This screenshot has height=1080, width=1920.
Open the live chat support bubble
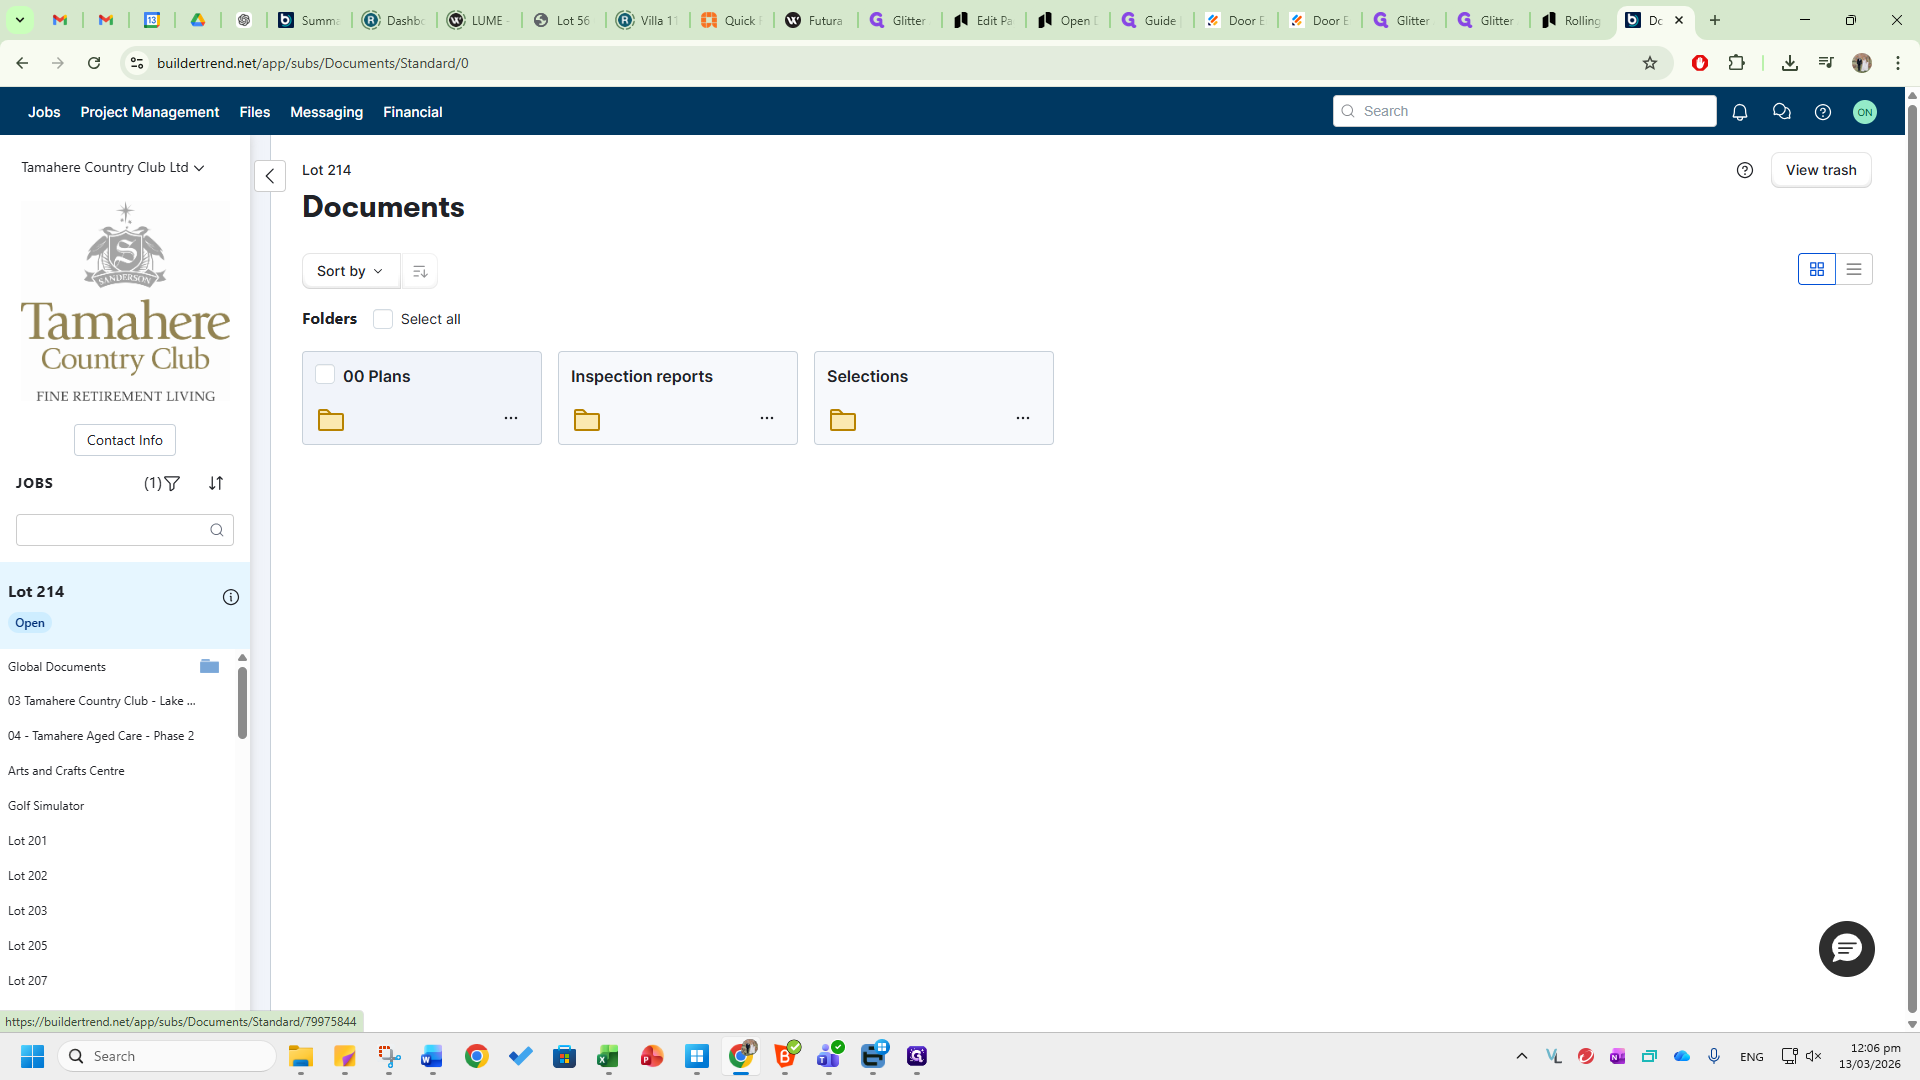pyautogui.click(x=1846, y=949)
